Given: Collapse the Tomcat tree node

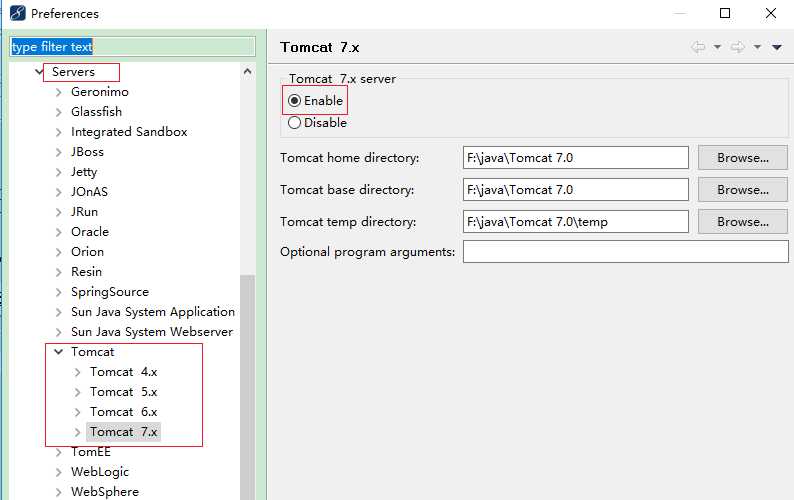Looking at the screenshot, I should pyautogui.click(x=59, y=352).
